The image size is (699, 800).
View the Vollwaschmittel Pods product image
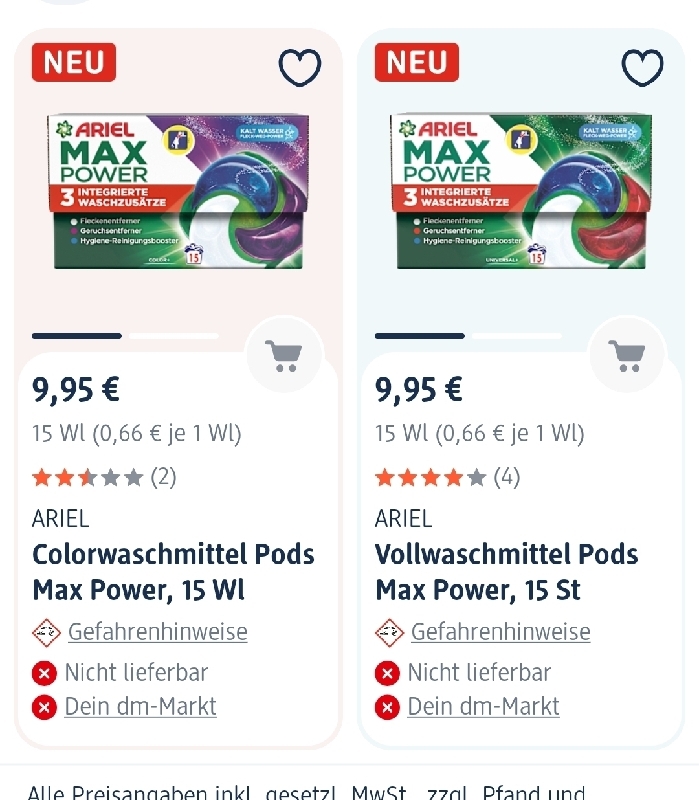521,191
